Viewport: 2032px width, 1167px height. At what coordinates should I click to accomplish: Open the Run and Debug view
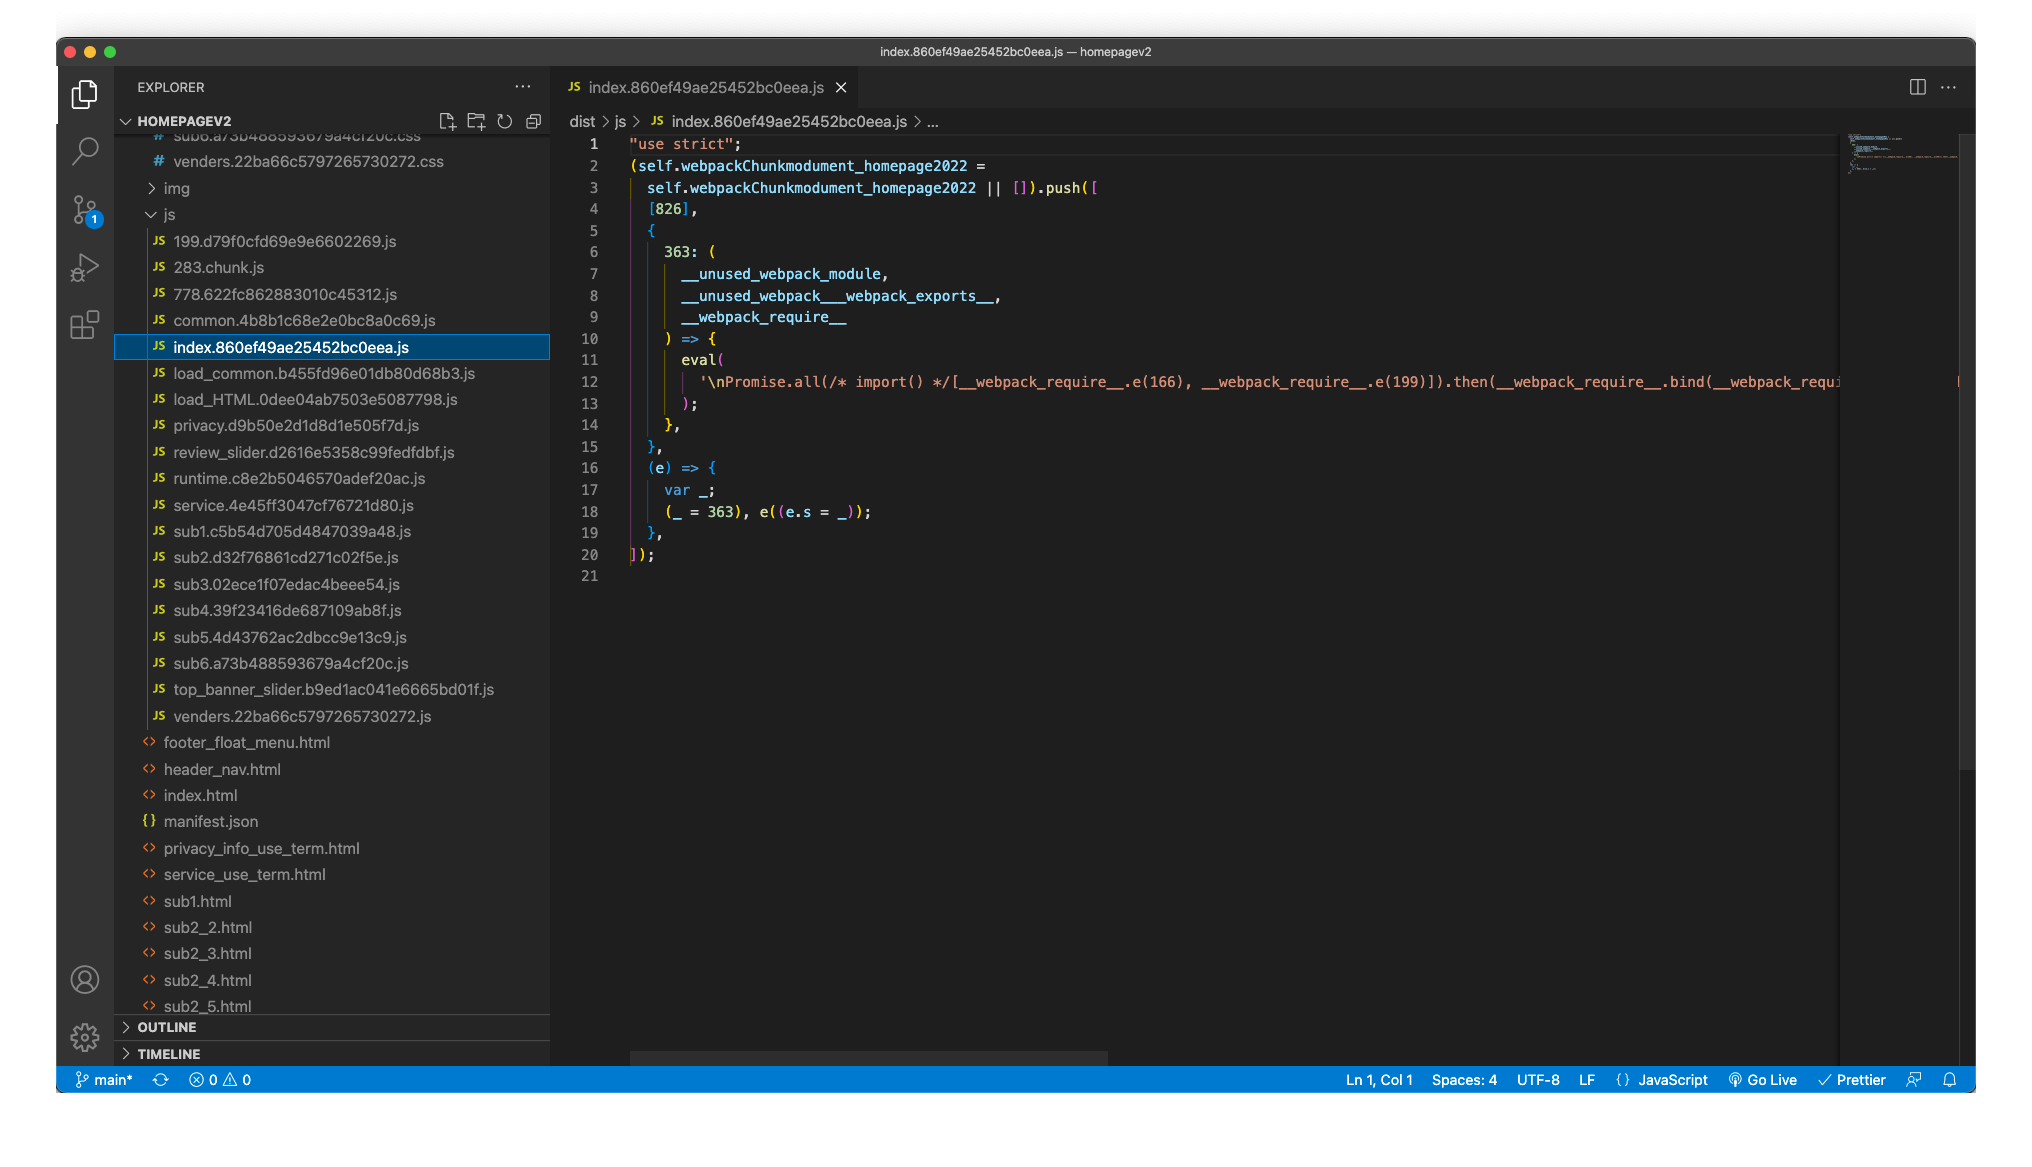click(x=84, y=267)
